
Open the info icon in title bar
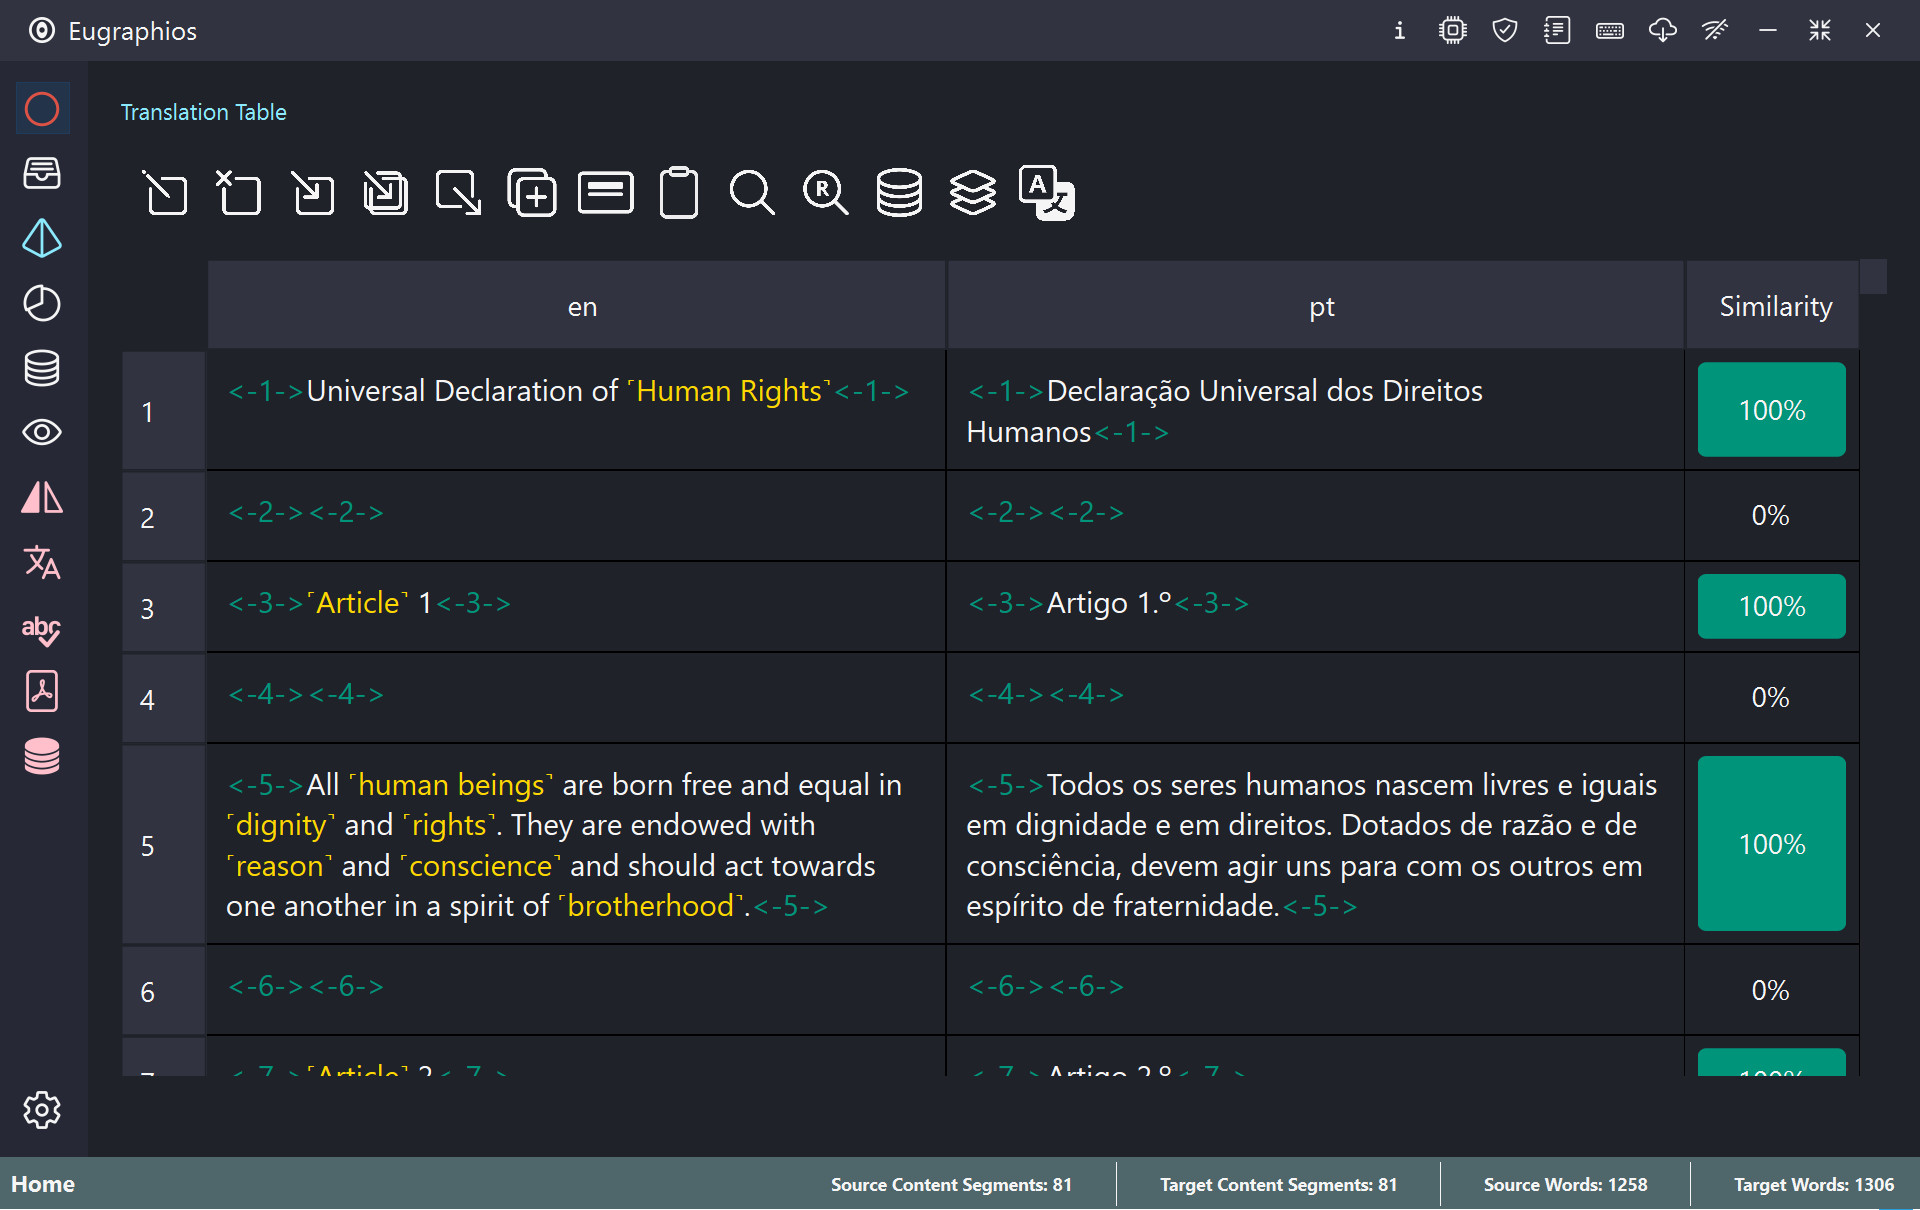click(1399, 31)
